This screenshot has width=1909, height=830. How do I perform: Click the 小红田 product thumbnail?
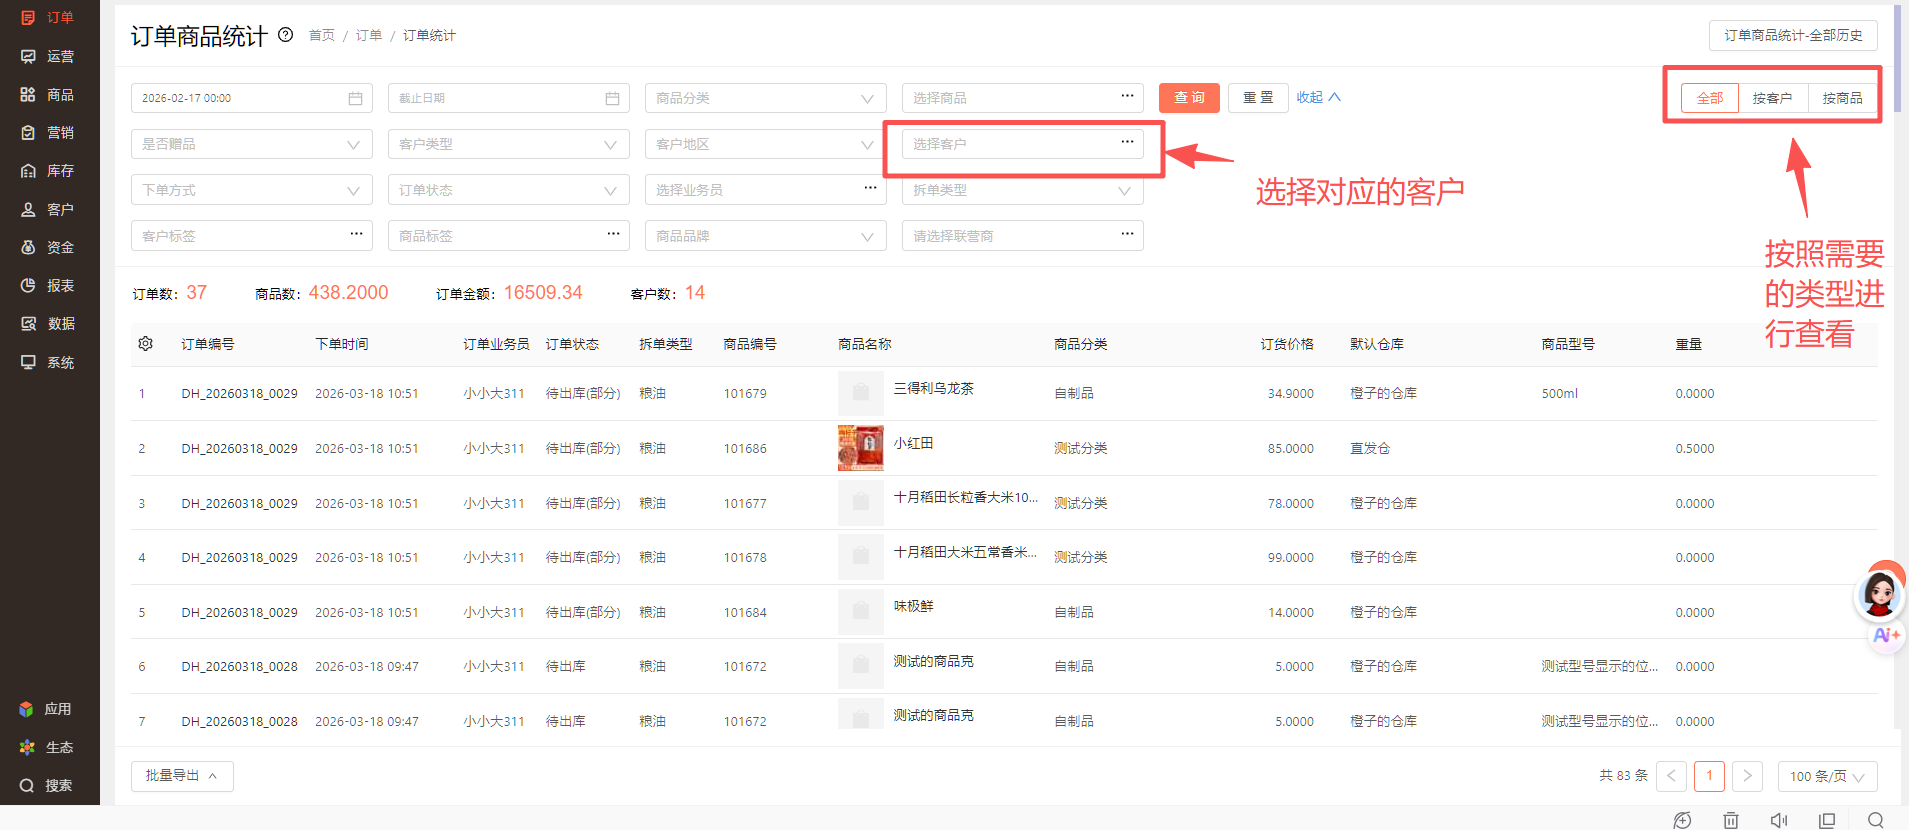click(x=861, y=448)
